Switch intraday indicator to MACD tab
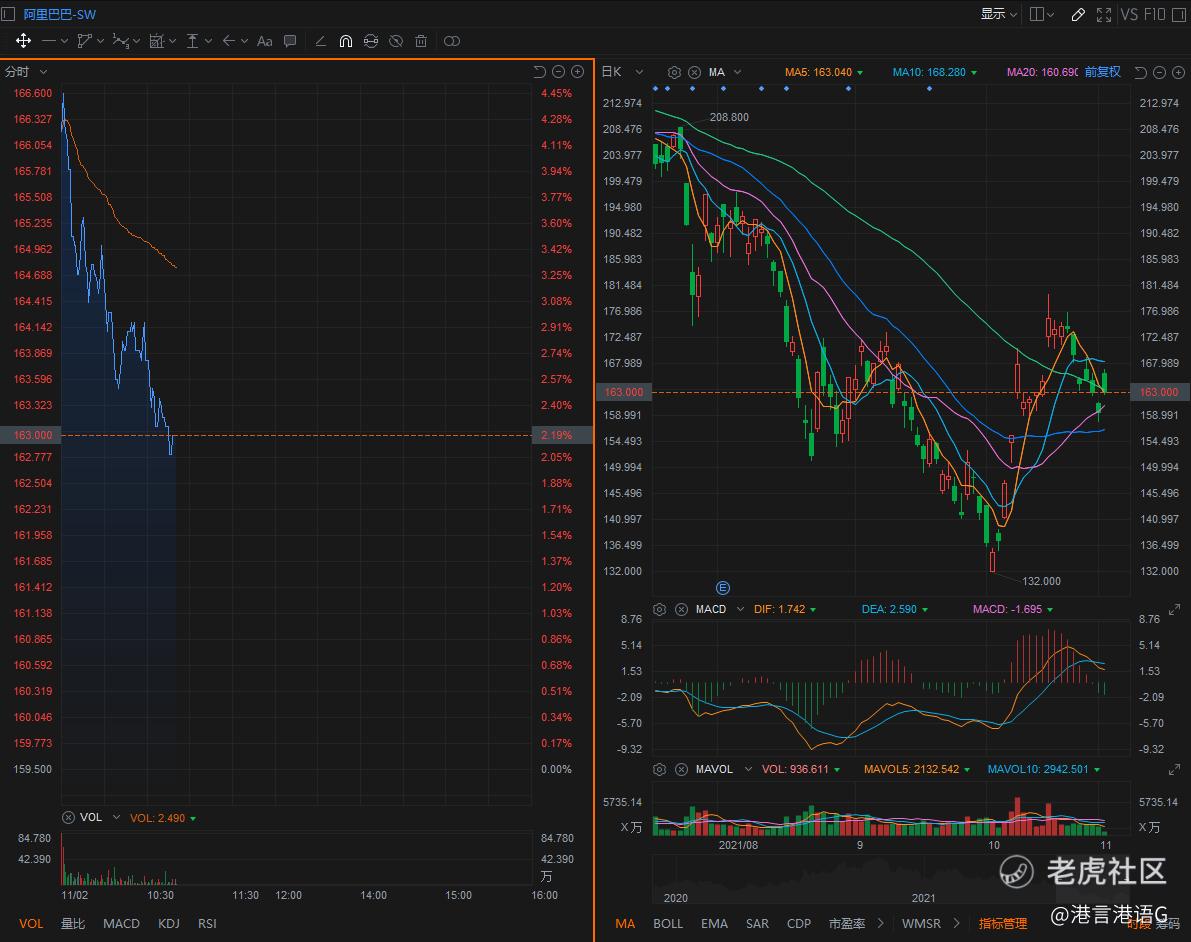Image resolution: width=1191 pixels, height=942 pixels. tap(122, 923)
